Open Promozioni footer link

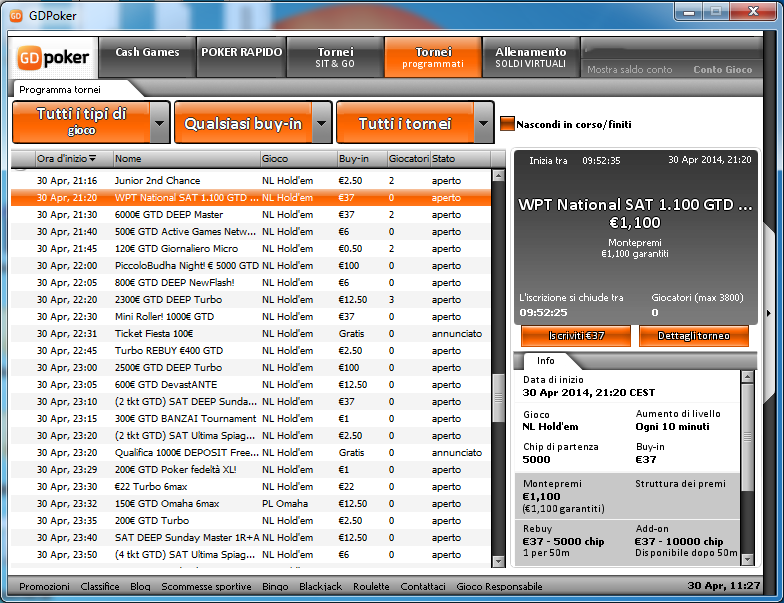coord(44,586)
